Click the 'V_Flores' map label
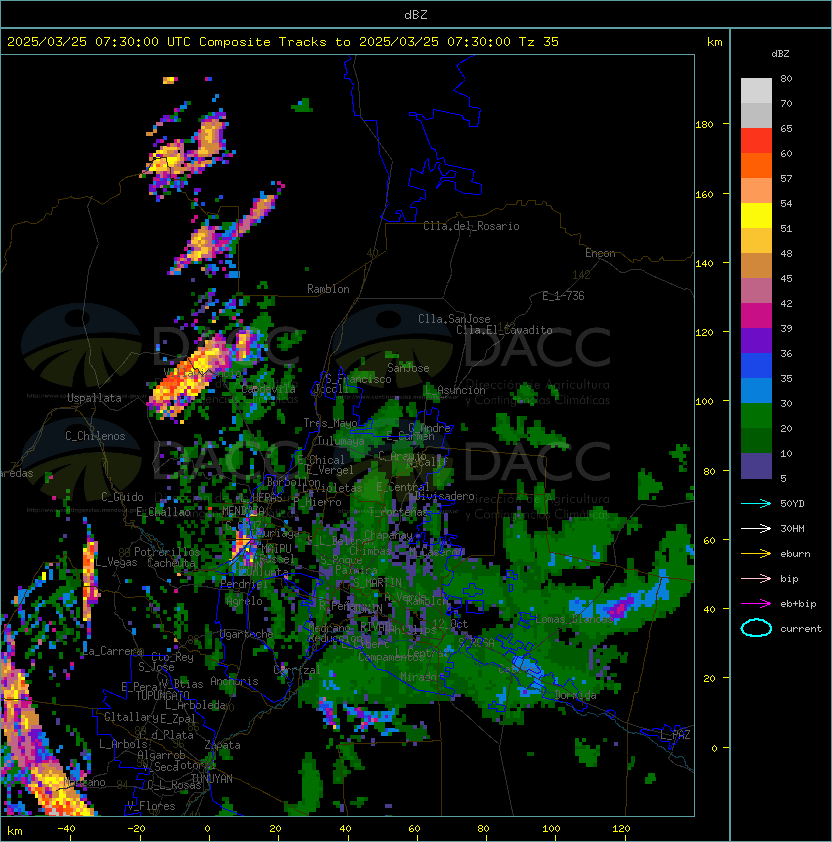This screenshot has height=842, width=832. coord(151,806)
